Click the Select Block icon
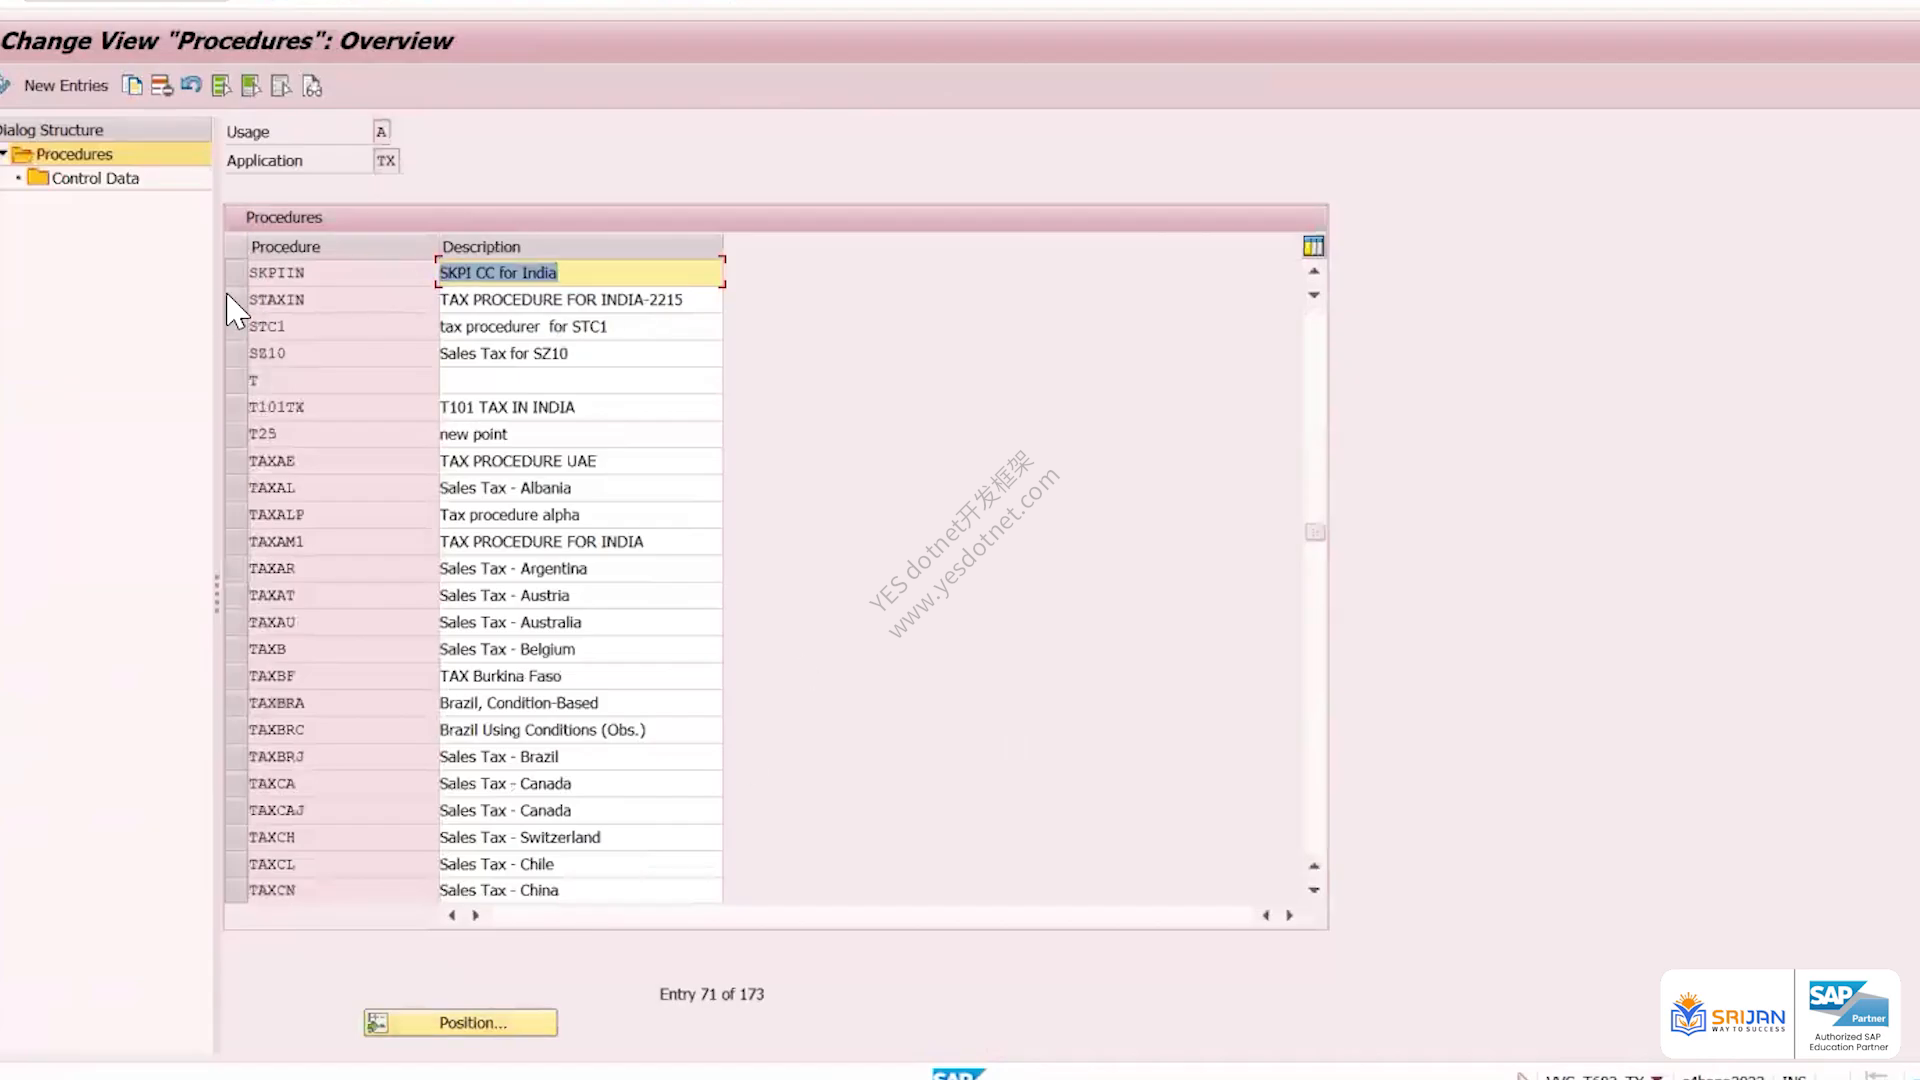1920x1080 pixels. click(x=251, y=86)
